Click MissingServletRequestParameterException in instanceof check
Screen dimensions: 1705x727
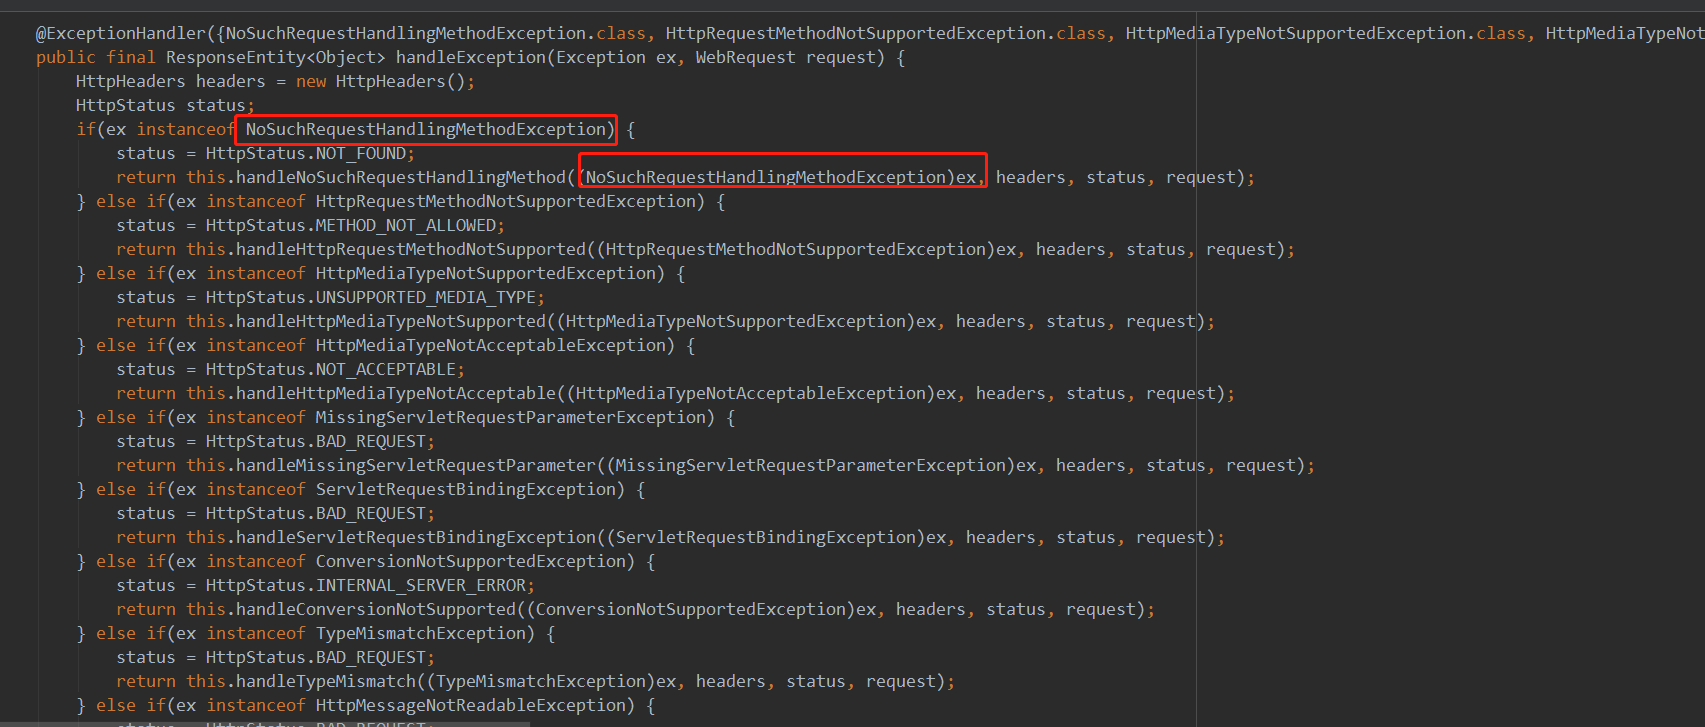coord(510,417)
